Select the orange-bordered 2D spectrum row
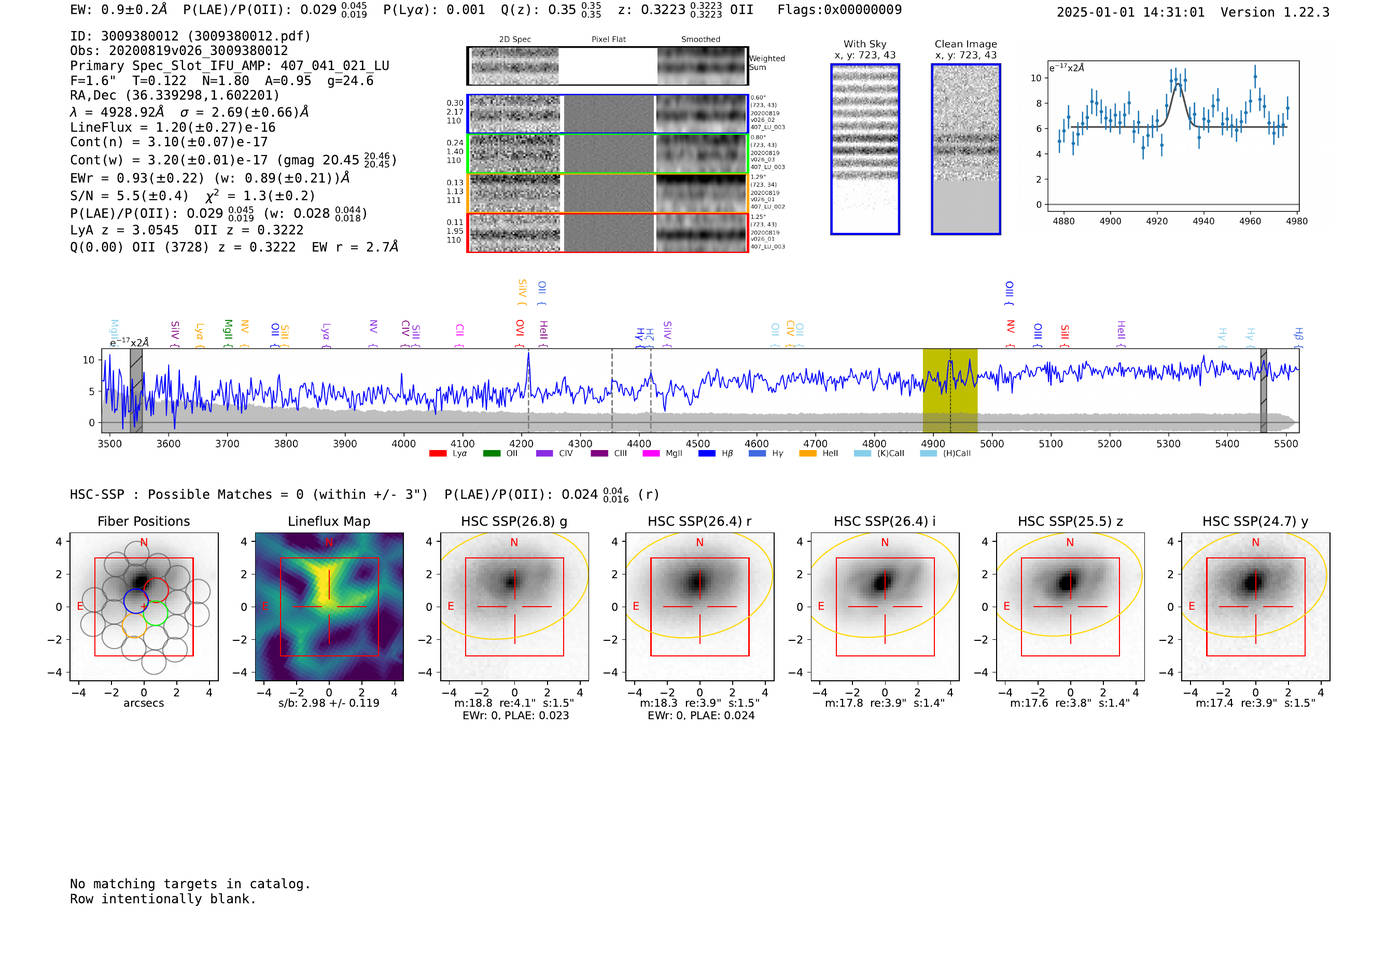The width and height of the screenshot is (1400, 953). 608,193
